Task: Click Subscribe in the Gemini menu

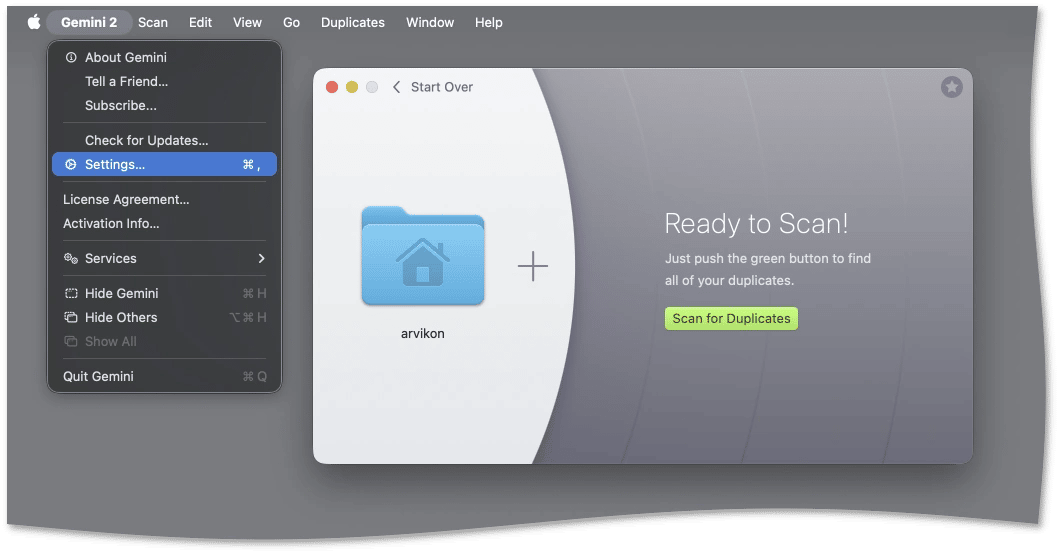Action: click(x=120, y=106)
